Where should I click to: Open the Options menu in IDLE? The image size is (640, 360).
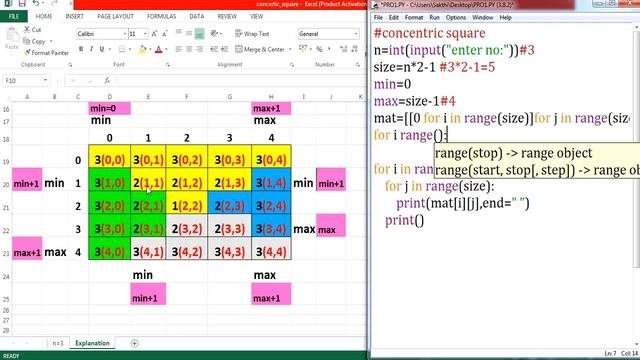[x=456, y=18]
